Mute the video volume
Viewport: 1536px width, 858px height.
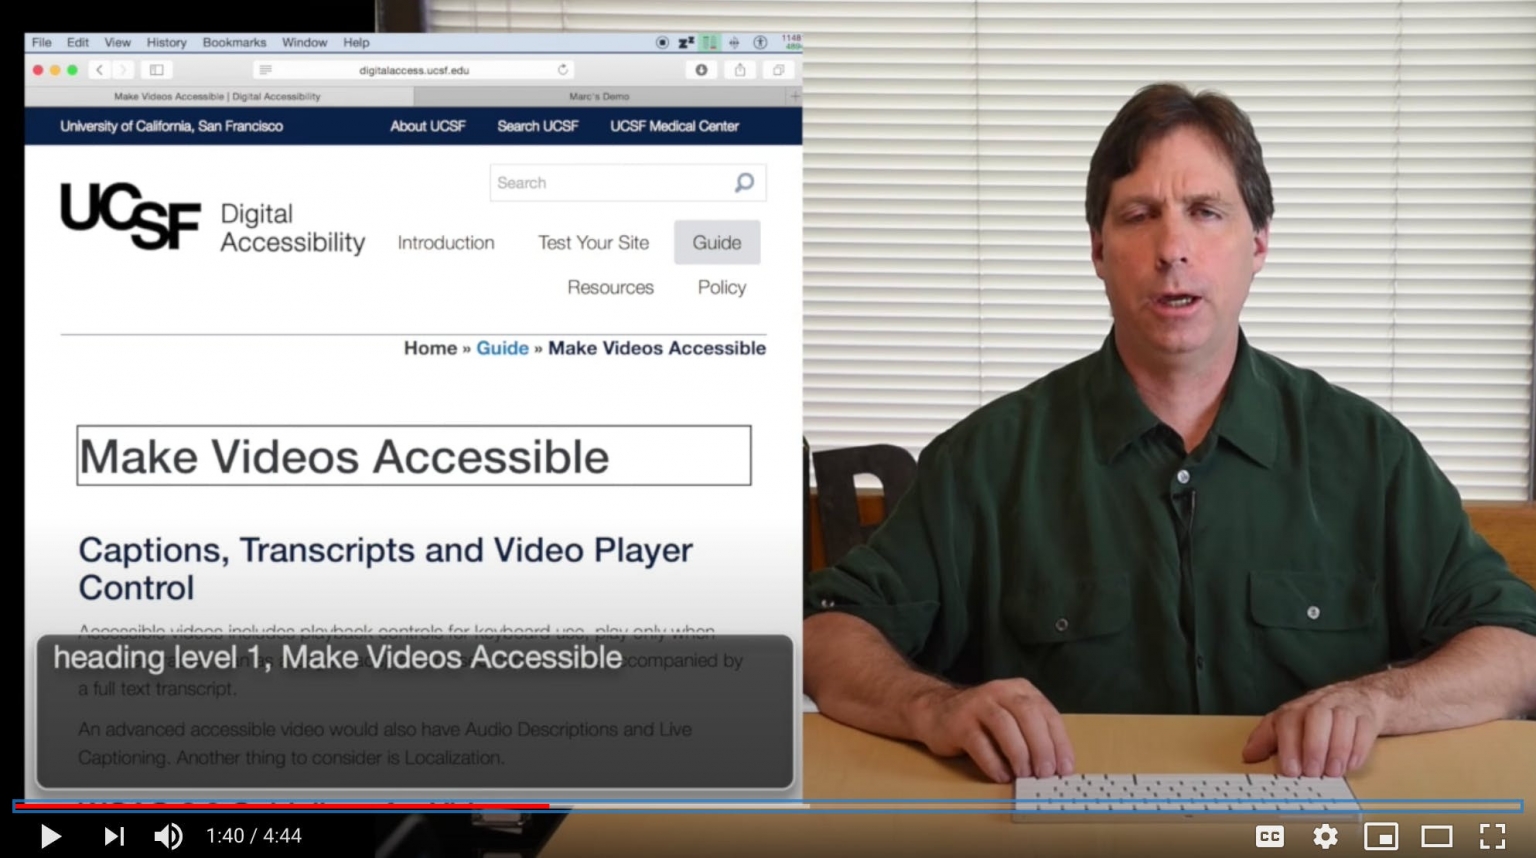pyautogui.click(x=168, y=836)
